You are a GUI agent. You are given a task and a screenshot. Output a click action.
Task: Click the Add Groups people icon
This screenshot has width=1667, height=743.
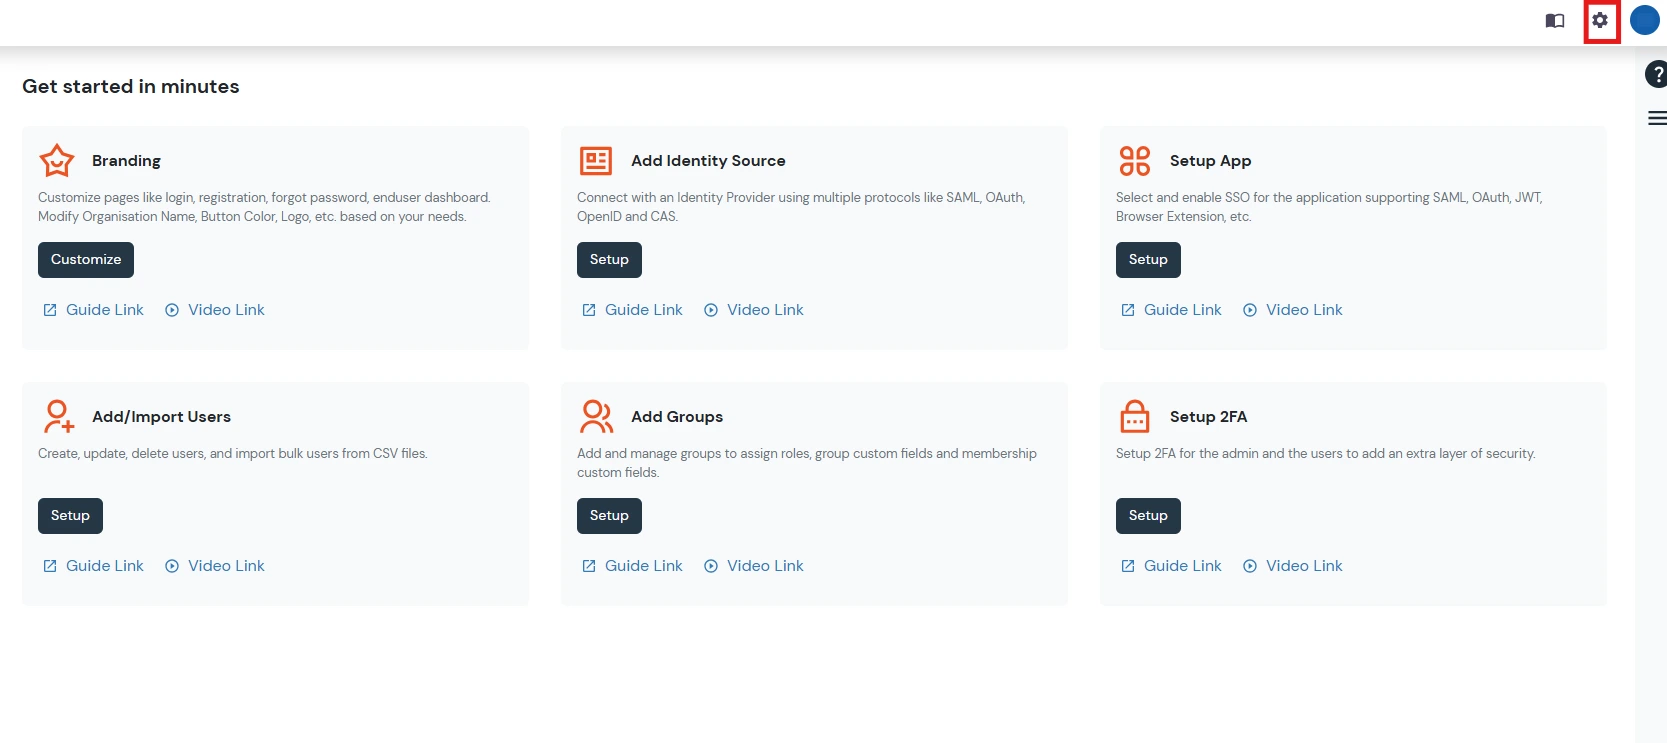click(596, 416)
